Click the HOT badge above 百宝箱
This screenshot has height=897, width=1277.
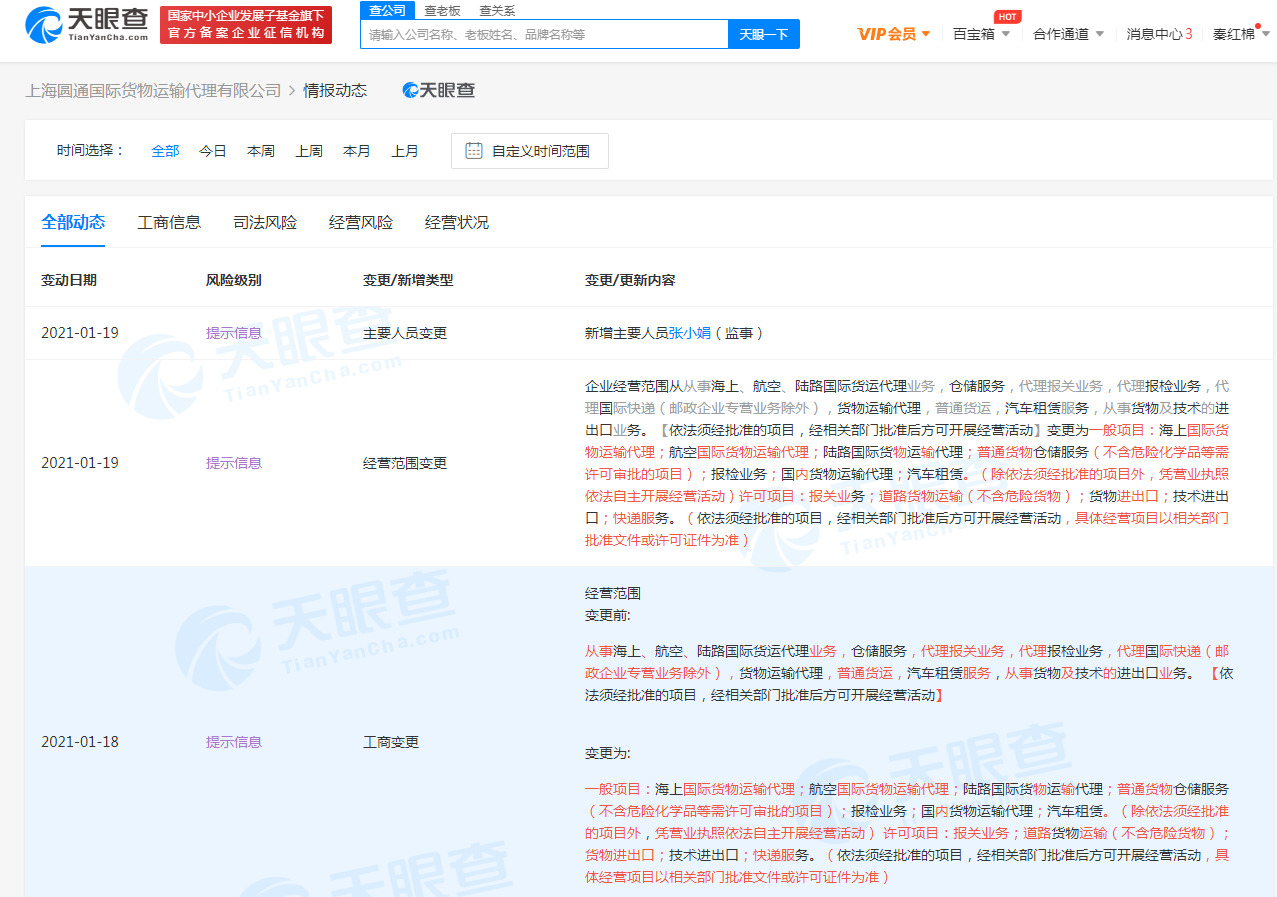(x=1007, y=16)
